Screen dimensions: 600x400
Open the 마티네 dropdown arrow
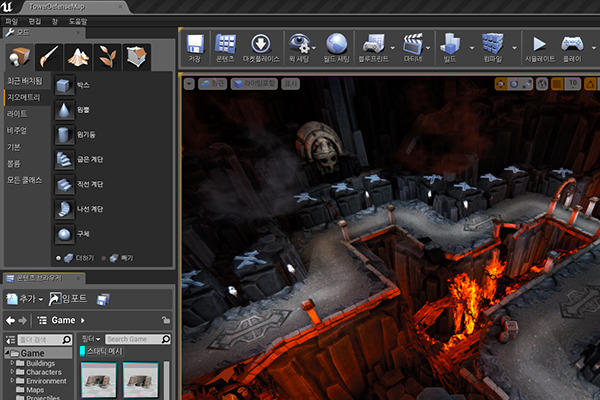coord(428,48)
